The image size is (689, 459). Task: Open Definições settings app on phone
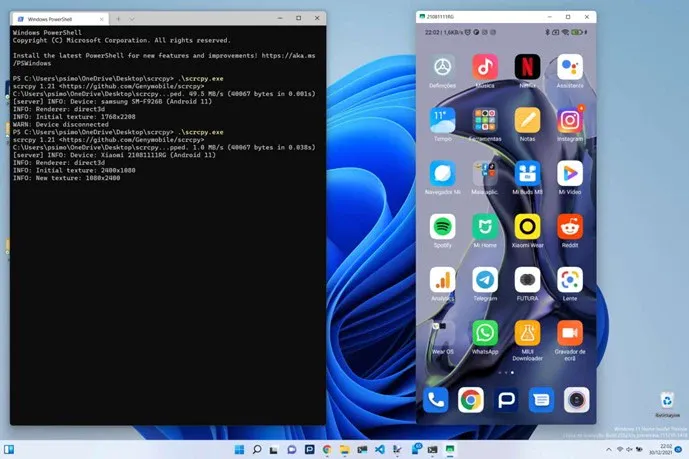point(442,67)
